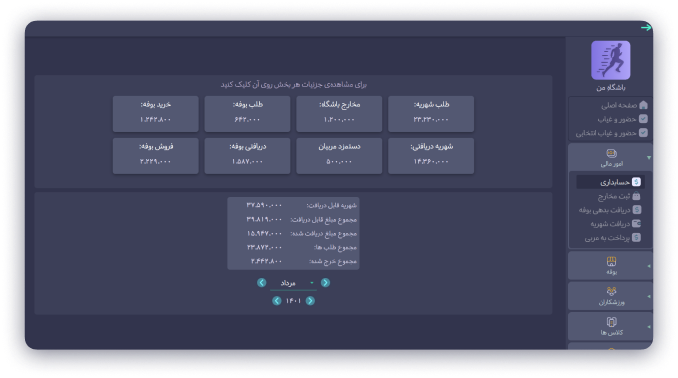This screenshot has height=378, width=678.
Task: Click previous-year arrow beside ۱۴۰۱
Action: [310, 301]
